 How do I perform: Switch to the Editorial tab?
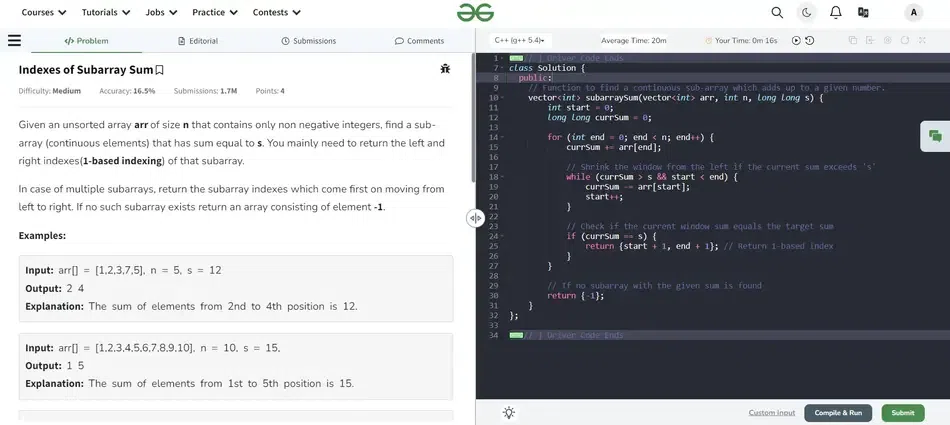198,41
